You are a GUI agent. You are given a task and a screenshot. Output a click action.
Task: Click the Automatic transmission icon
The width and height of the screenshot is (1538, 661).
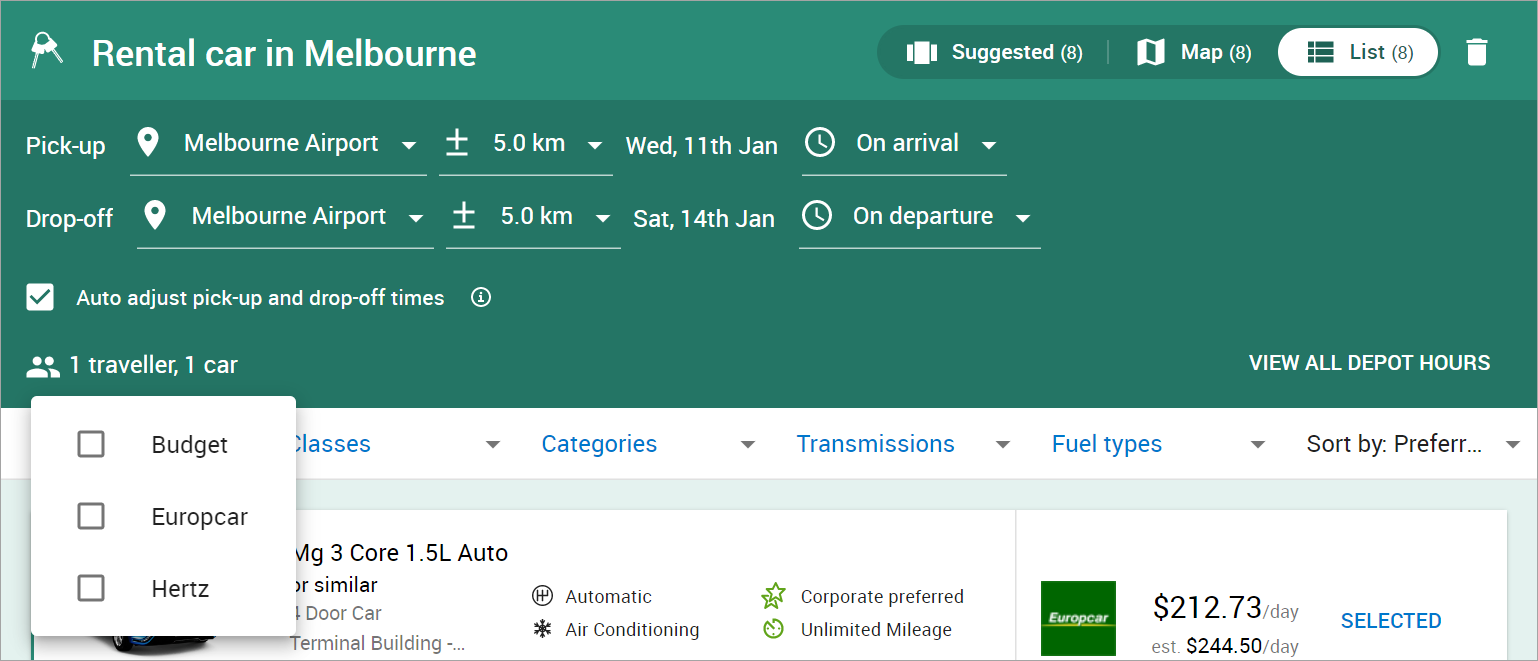pyautogui.click(x=542, y=597)
